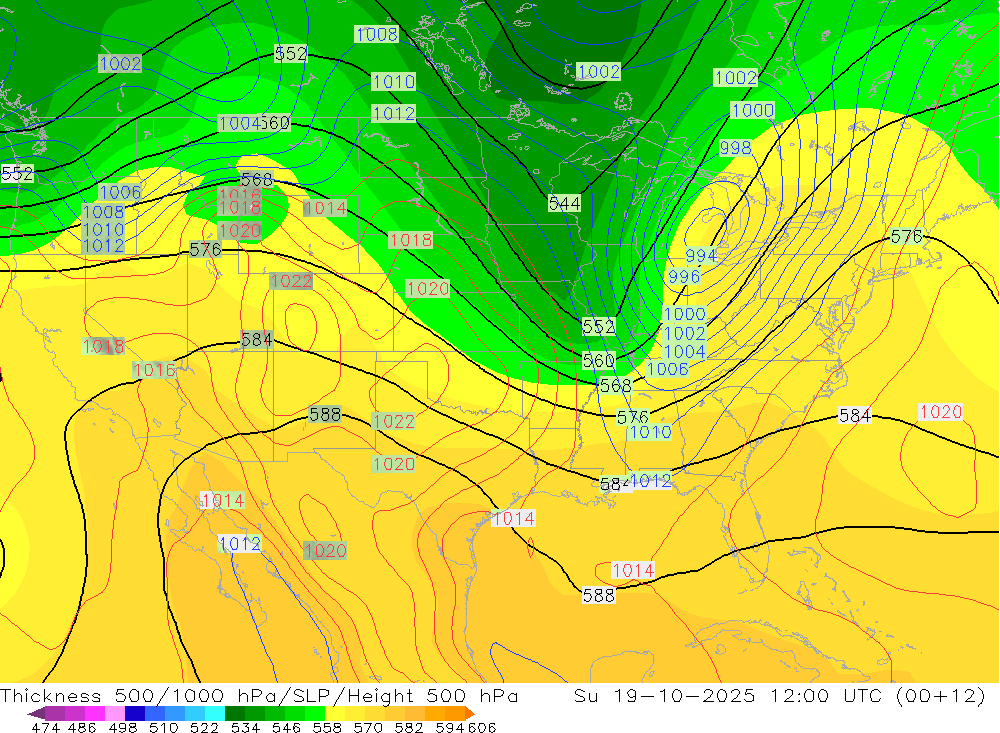The image size is (1000, 733).
Task: Click the 544 height contour label
Action: pyautogui.click(x=564, y=204)
